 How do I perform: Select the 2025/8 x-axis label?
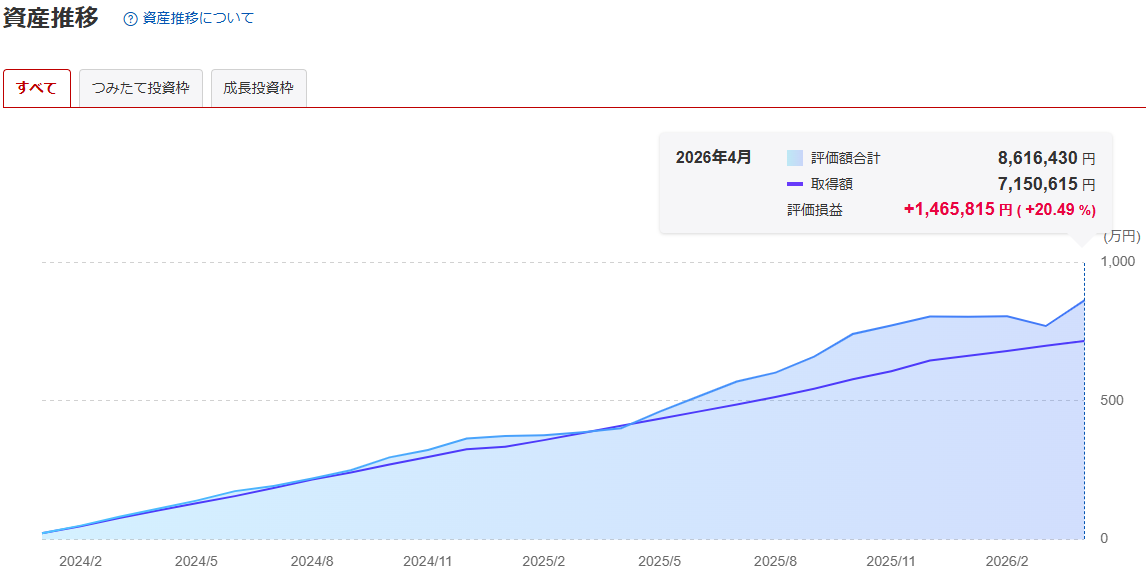point(775,561)
